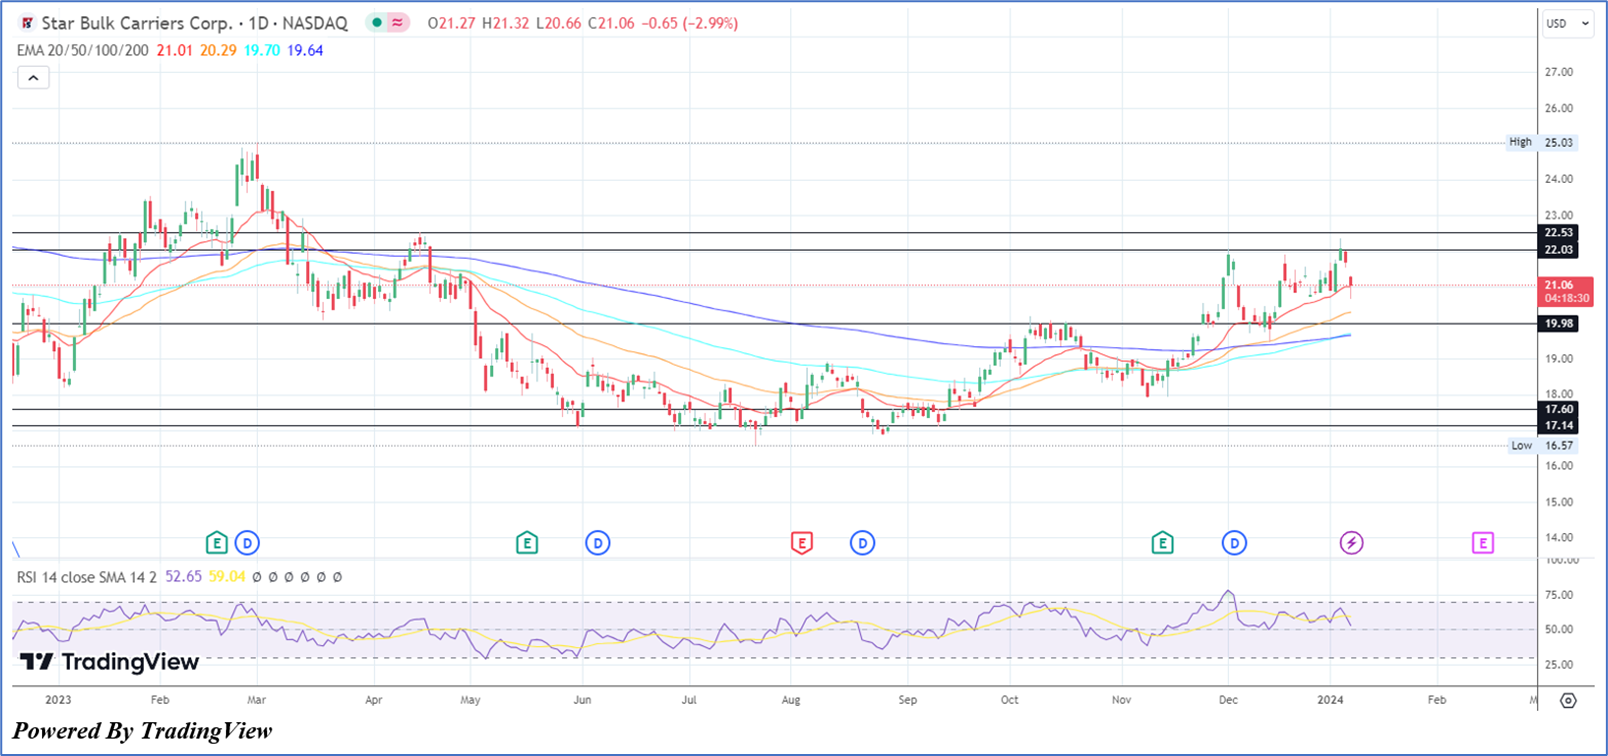Click the high price value H21.32
The height and width of the screenshot is (756, 1608).
point(506,23)
